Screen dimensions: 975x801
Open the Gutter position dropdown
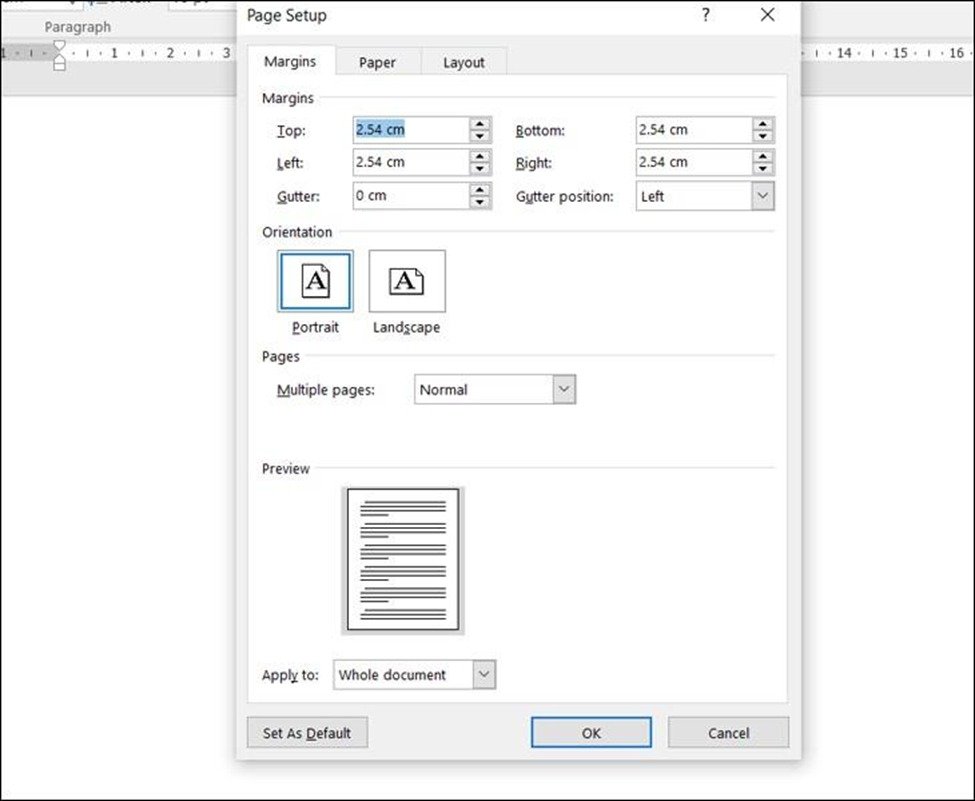pos(763,197)
